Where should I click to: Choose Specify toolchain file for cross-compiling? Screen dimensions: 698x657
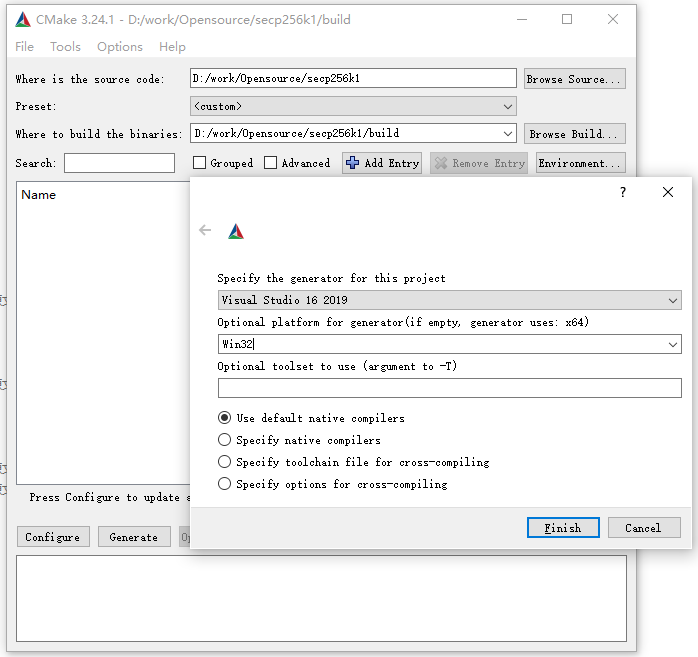pos(225,462)
